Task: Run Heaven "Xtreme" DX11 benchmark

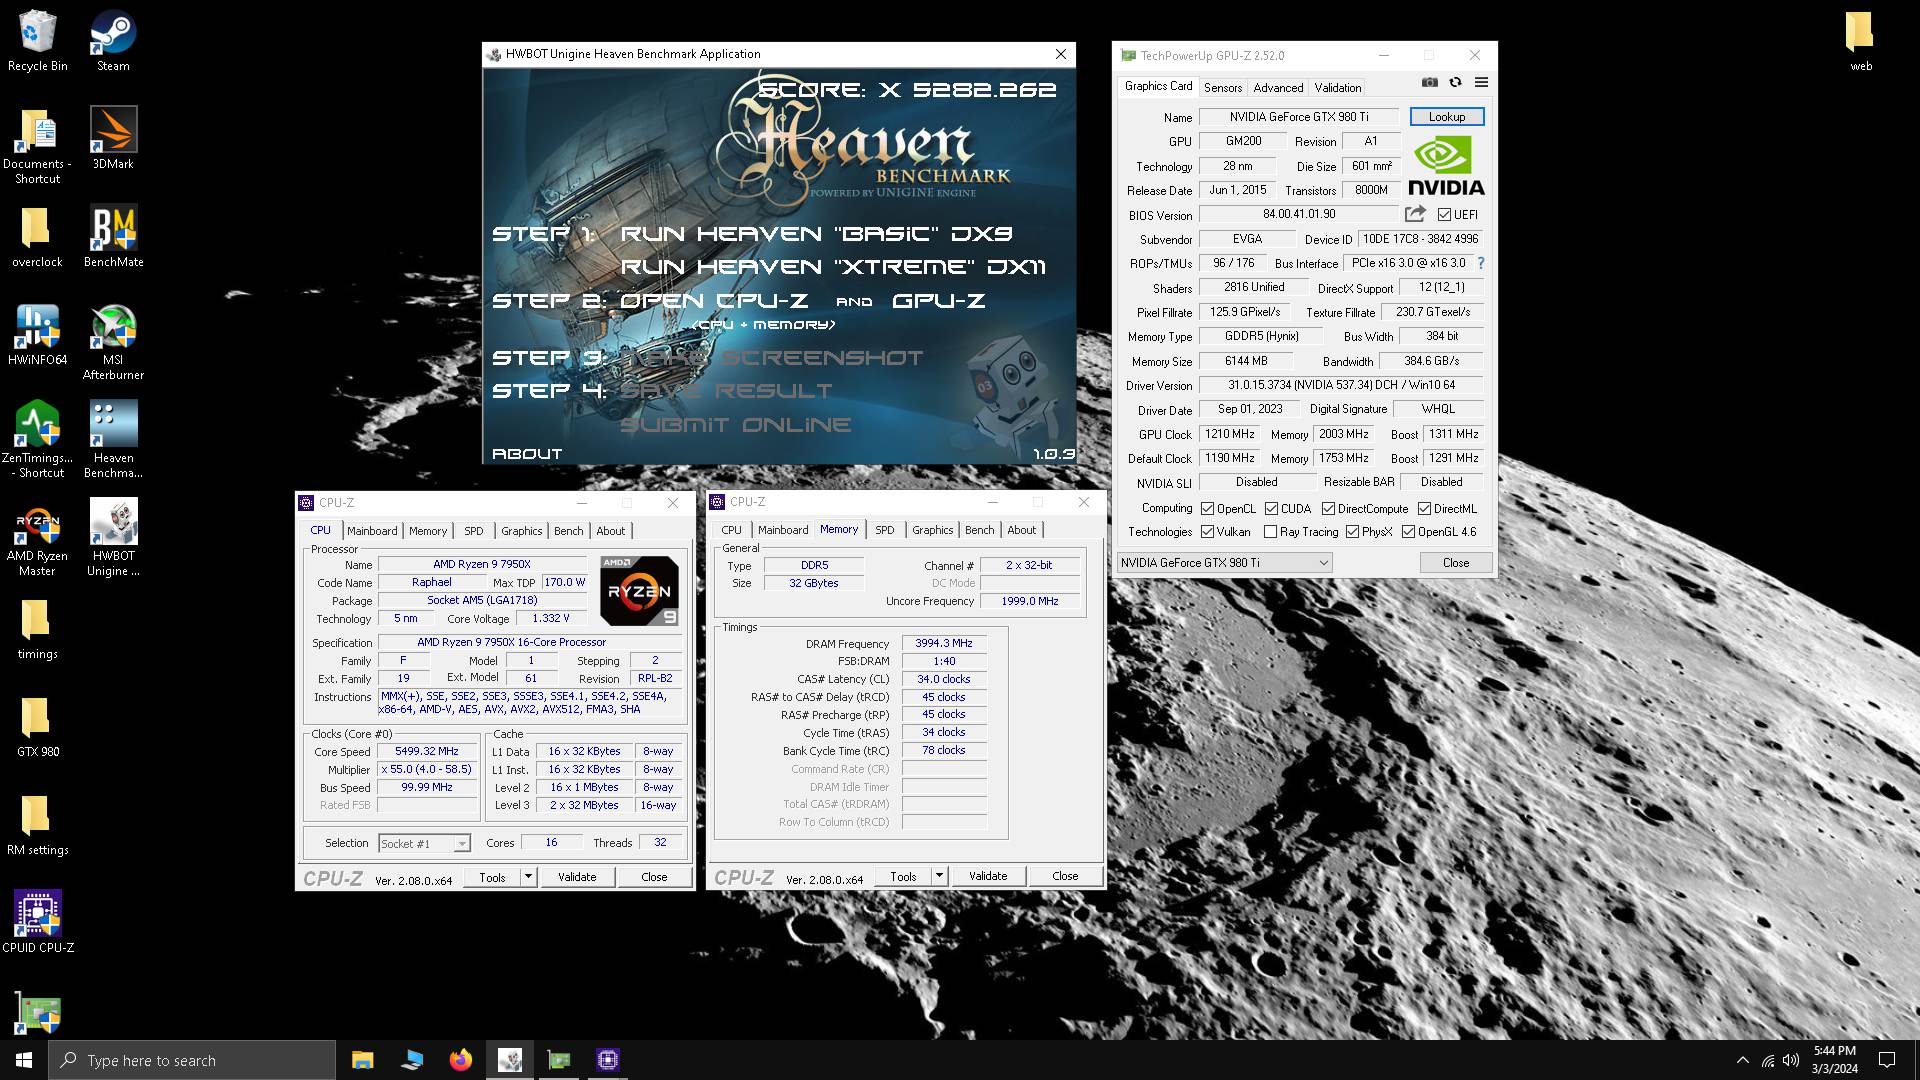Action: tap(833, 267)
